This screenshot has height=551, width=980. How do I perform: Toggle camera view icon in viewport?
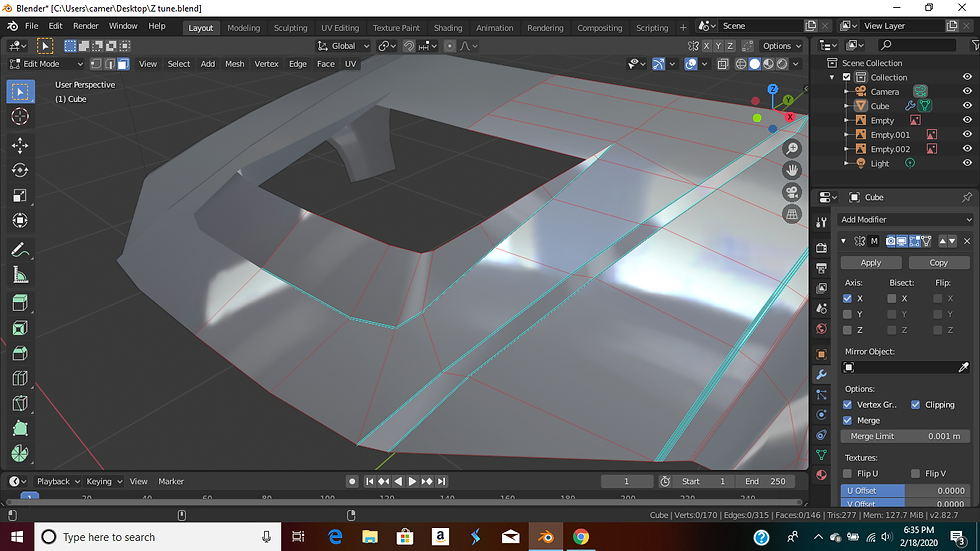click(x=792, y=192)
